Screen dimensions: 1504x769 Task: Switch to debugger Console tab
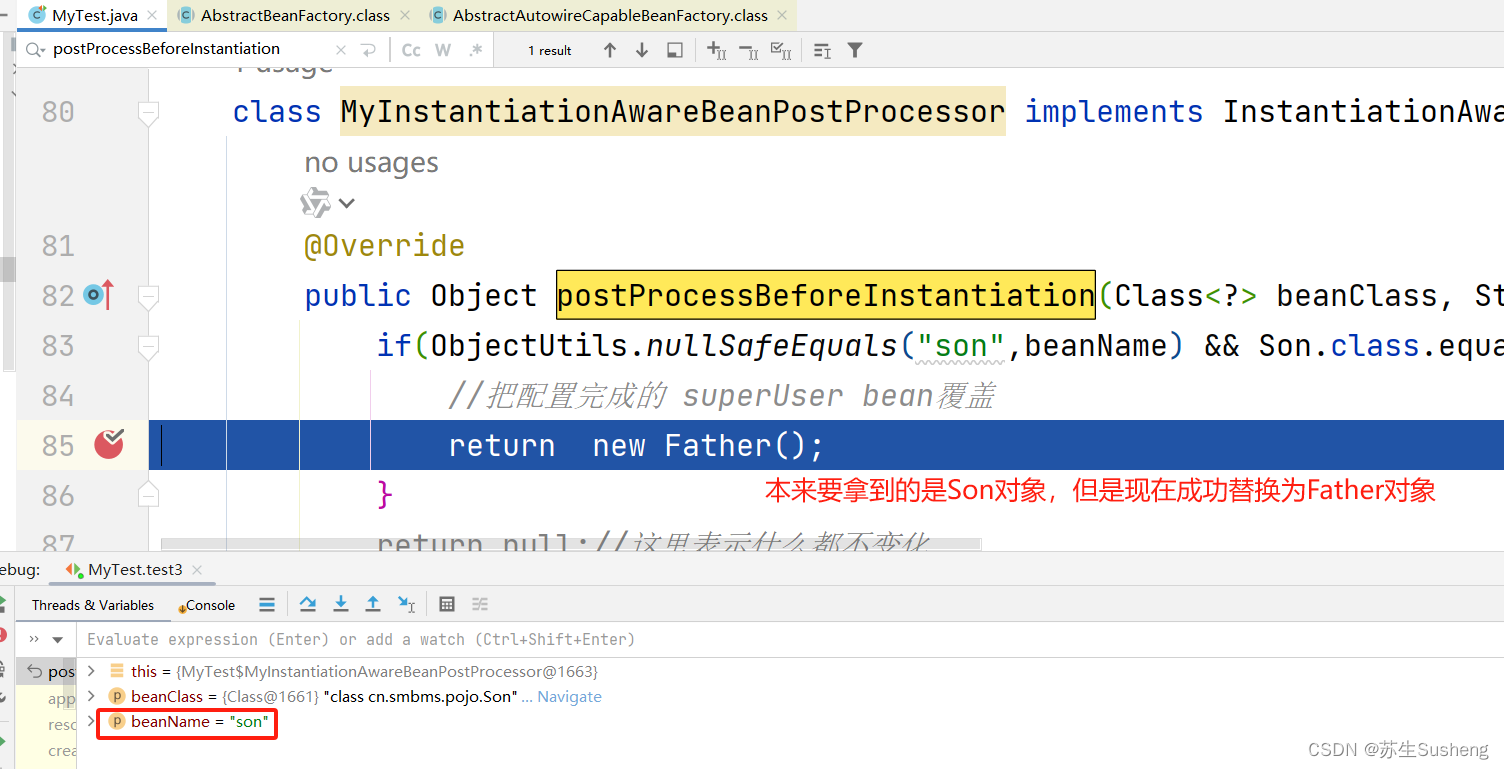tap(207, 605)
